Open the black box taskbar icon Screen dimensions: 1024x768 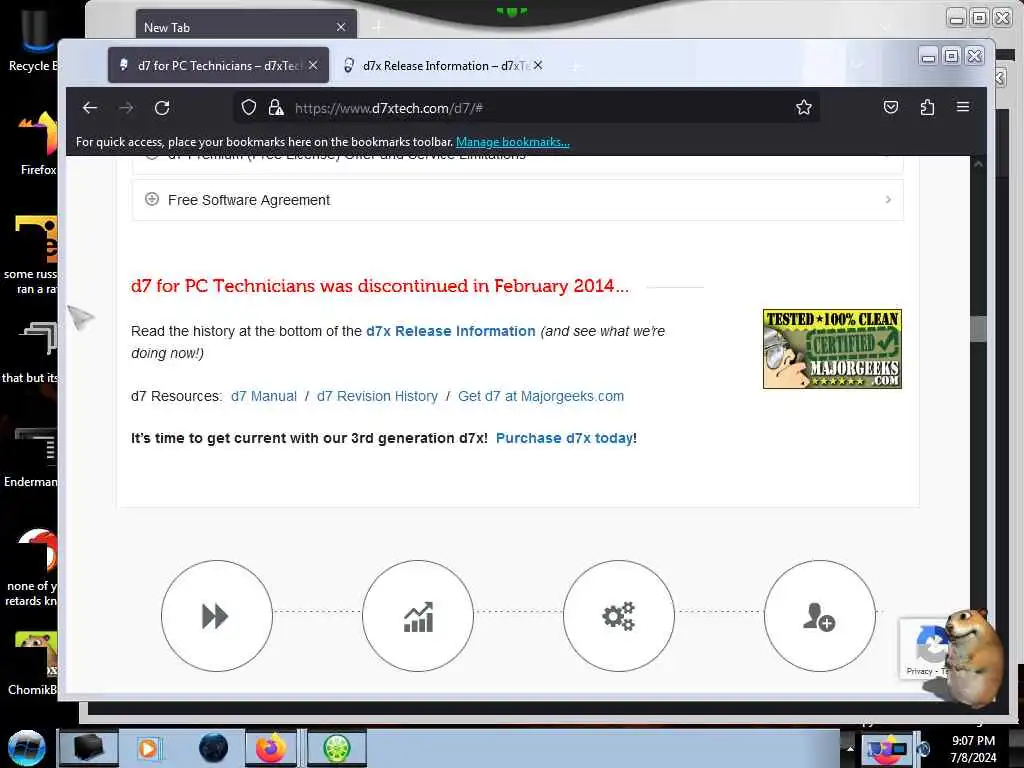click(88, 748)
